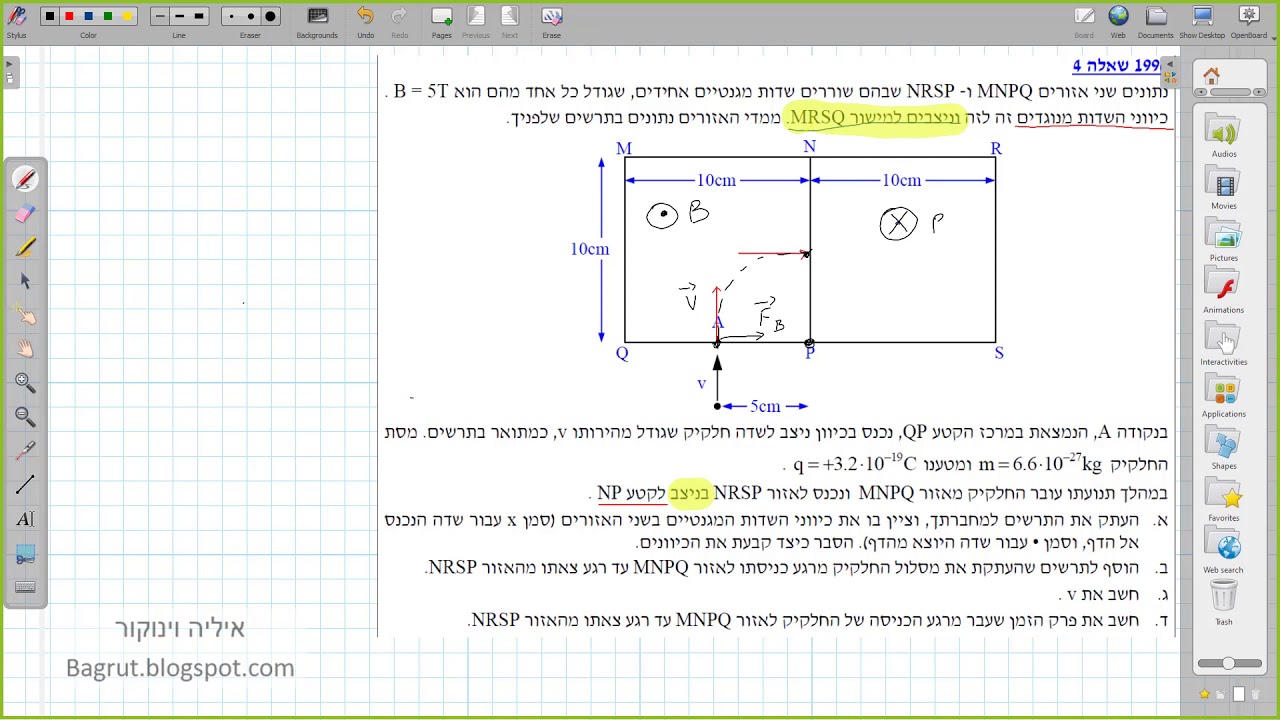
Task: Select the Text tool
Action: coord(26,519)
